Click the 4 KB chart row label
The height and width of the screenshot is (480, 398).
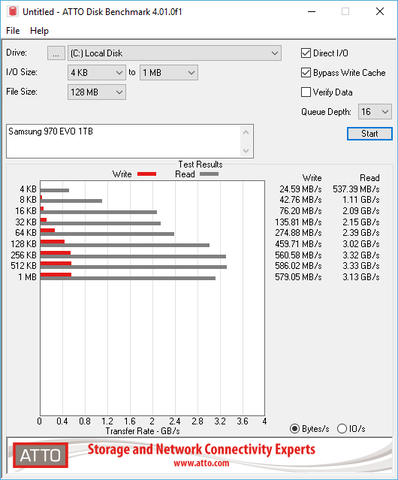click(x=28, y=189)
